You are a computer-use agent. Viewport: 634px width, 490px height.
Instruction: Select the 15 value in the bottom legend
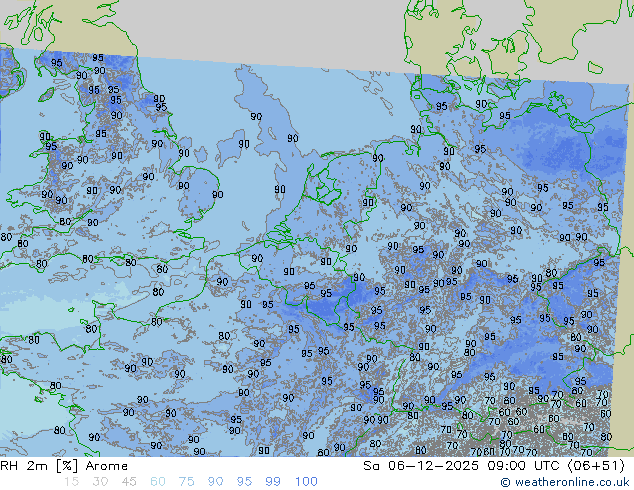coord(71,482)
